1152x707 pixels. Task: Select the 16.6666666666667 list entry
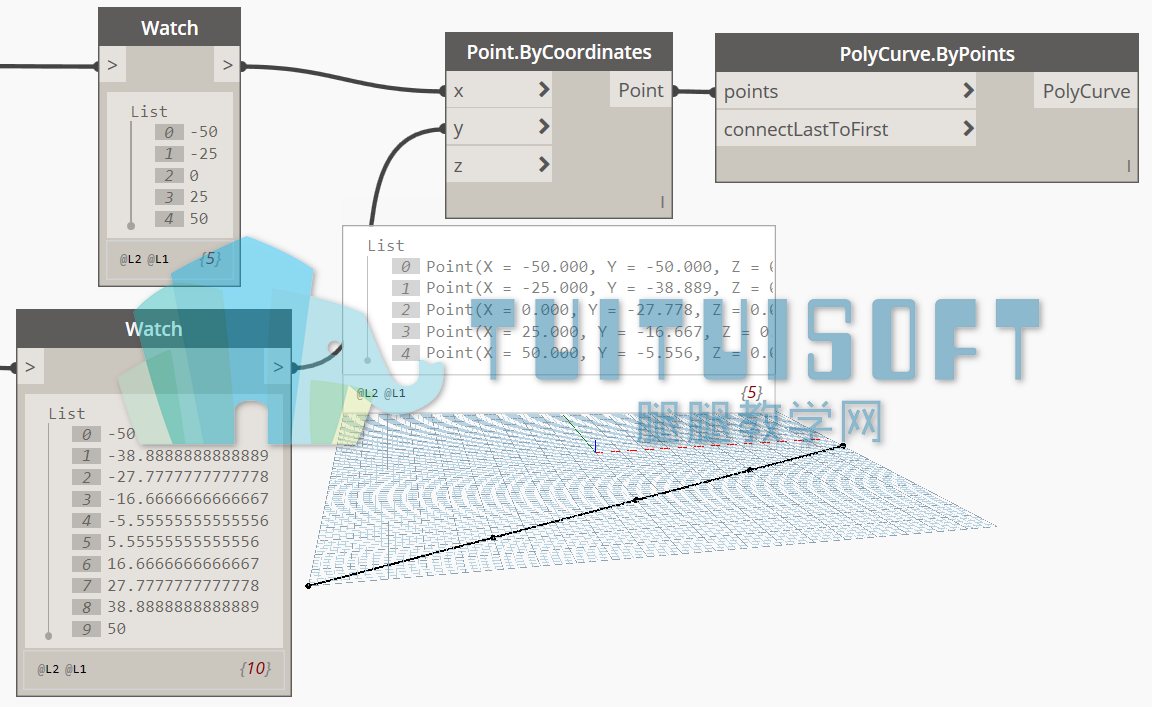point(183,564)
